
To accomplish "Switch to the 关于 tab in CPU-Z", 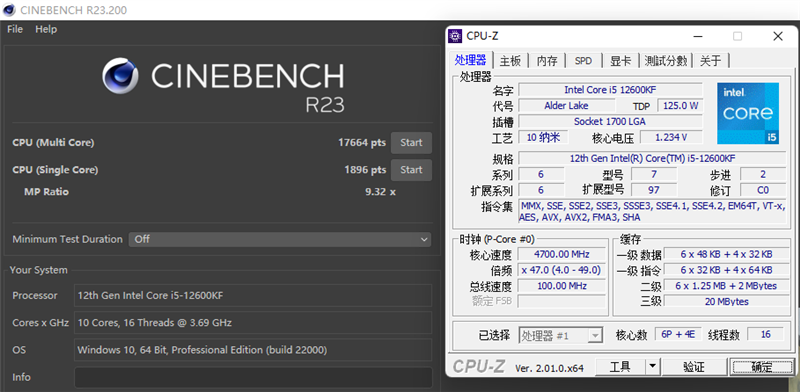I will (x=710, y=61).
